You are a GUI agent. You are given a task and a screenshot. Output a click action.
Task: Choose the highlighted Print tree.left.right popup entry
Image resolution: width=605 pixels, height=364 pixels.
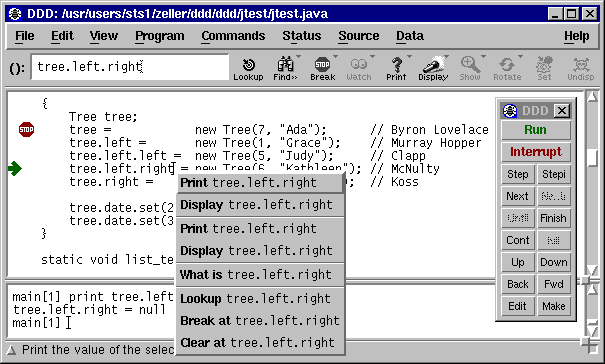point(260,183)
